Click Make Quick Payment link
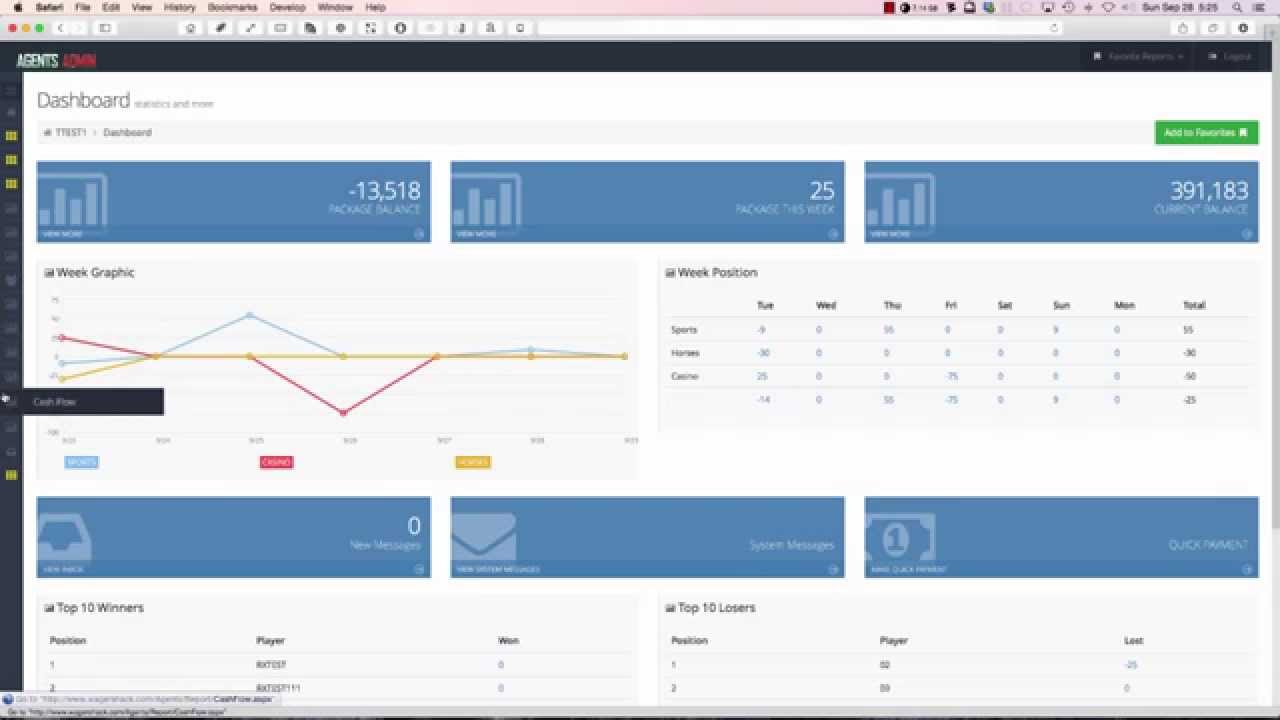The width and height of the screenshot is (1280, 720). [x=908, y=569]
